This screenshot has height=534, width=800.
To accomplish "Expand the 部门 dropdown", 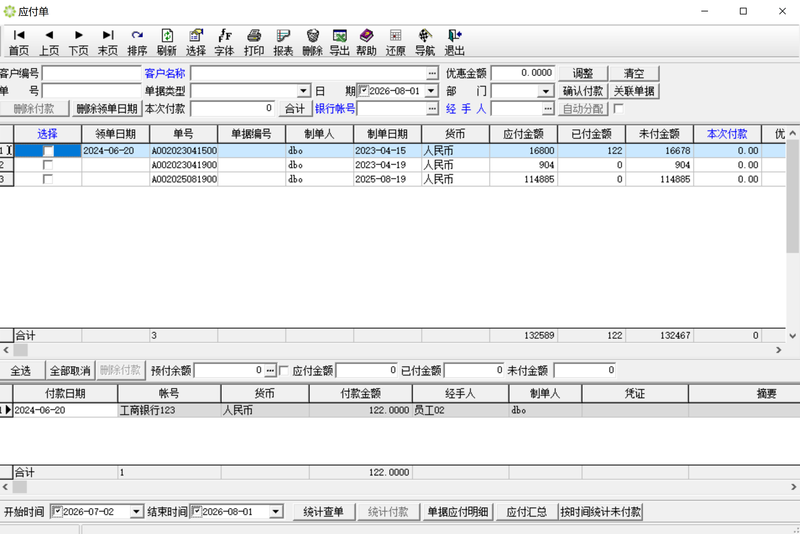I will pyautogui.click(x=545, y=91).
